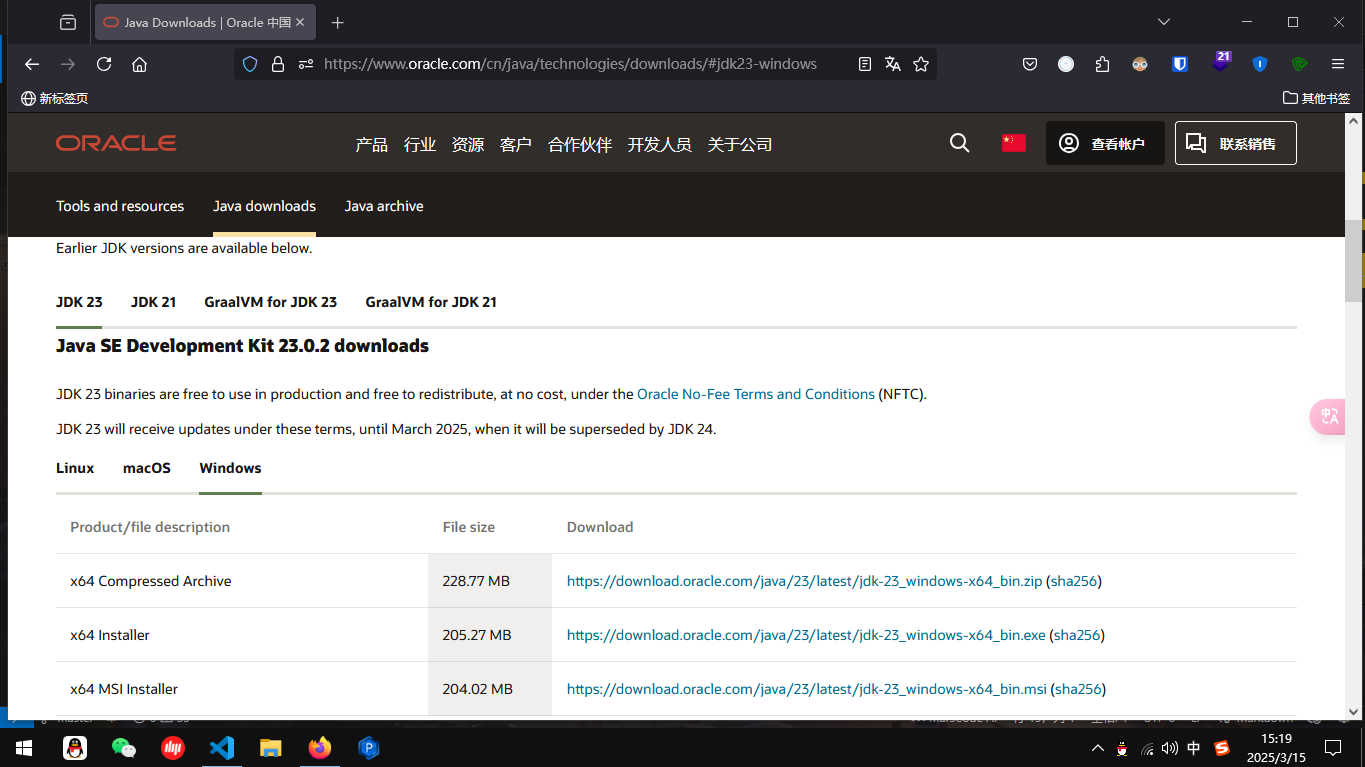This screenshot has width=1365, height=767.
Task: Select the Java downloads section tab
Action: click(264, 206)
